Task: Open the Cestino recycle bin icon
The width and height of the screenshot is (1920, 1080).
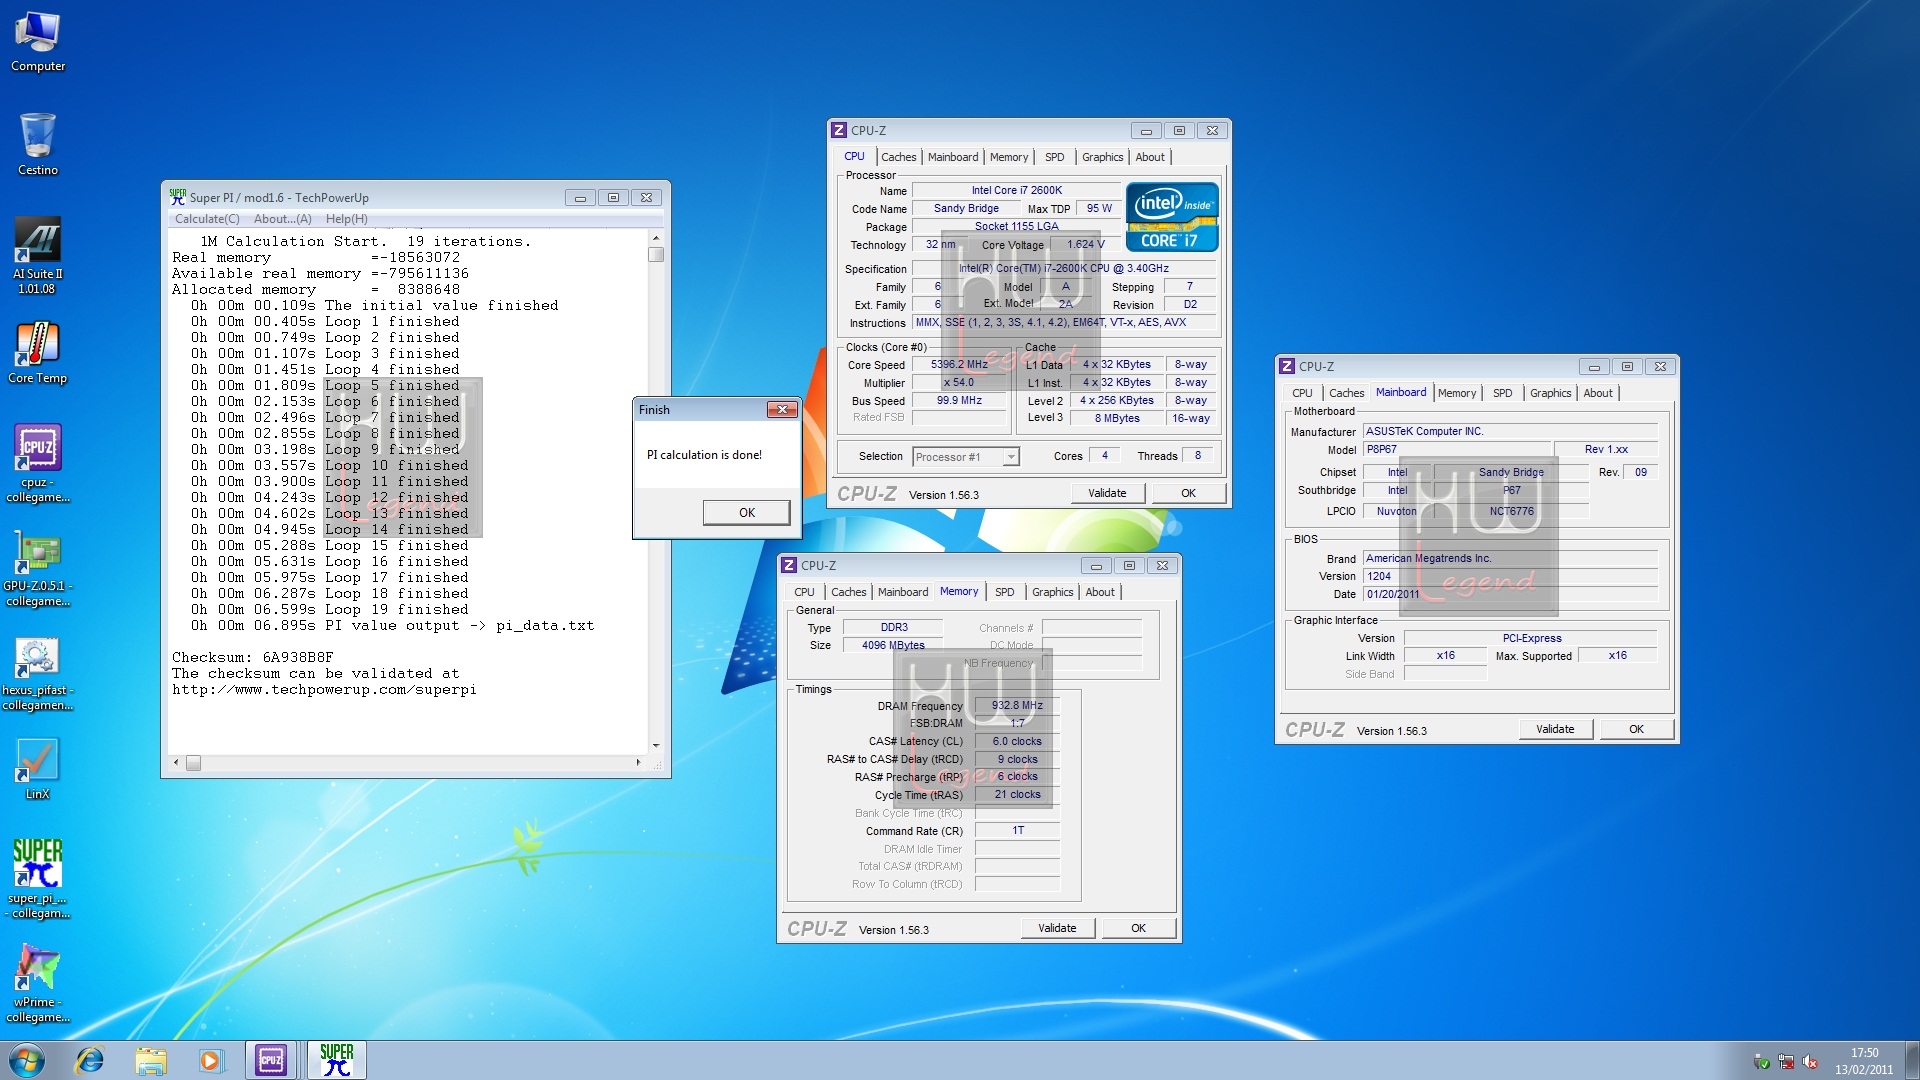Action: pos(38,146)
